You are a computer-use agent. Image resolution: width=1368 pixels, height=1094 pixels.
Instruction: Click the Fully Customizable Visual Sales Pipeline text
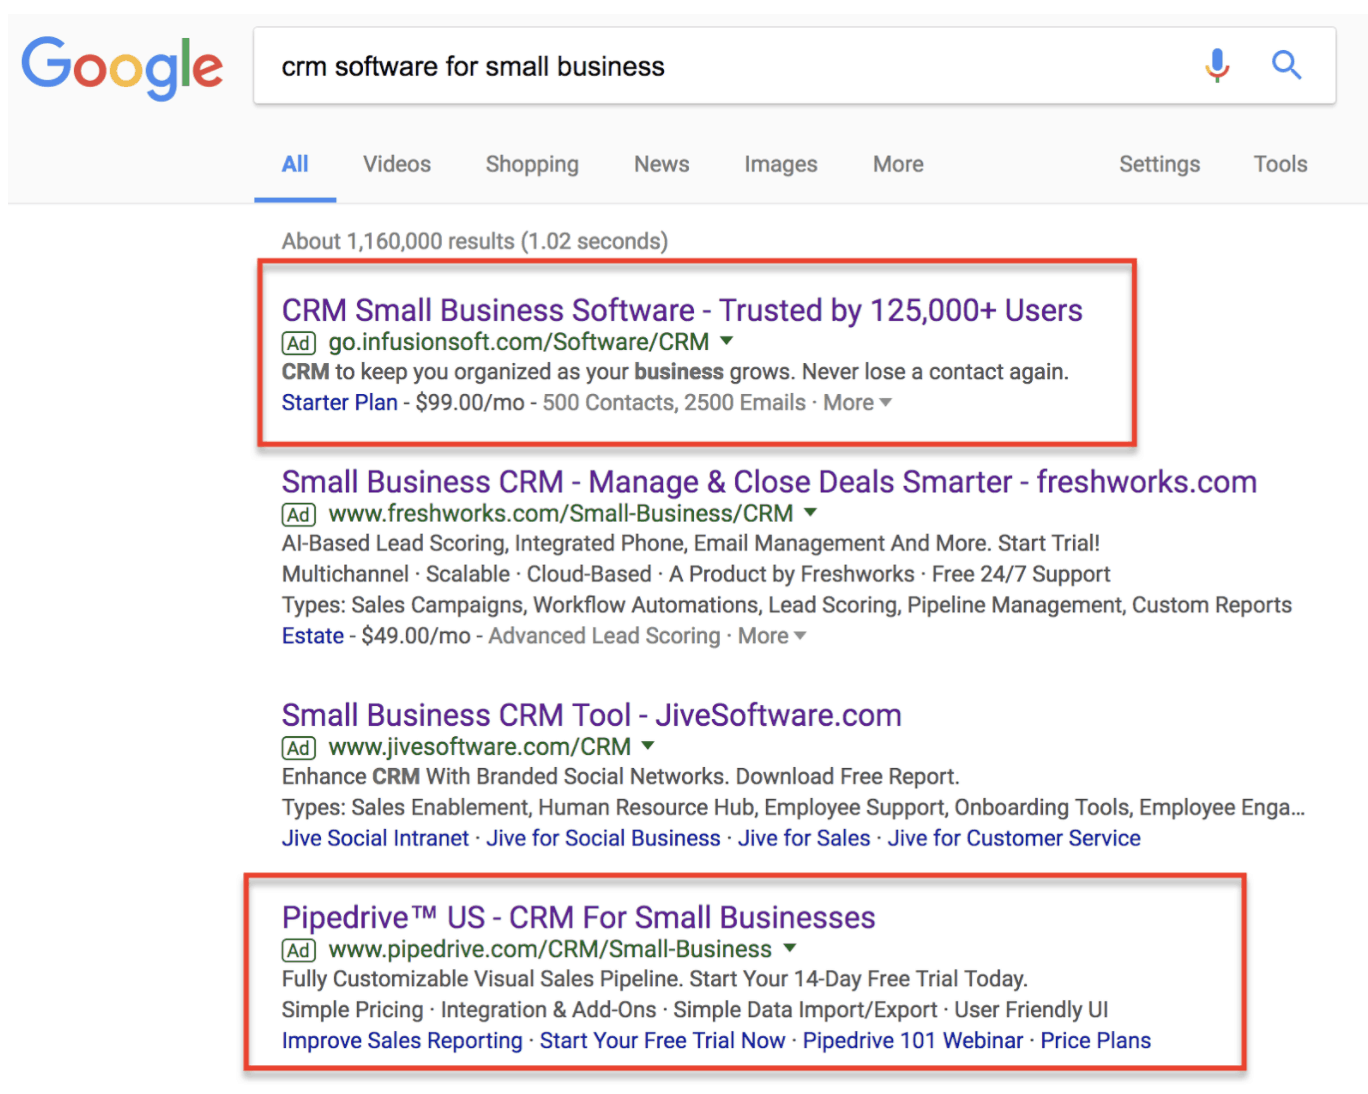point(483,979)
